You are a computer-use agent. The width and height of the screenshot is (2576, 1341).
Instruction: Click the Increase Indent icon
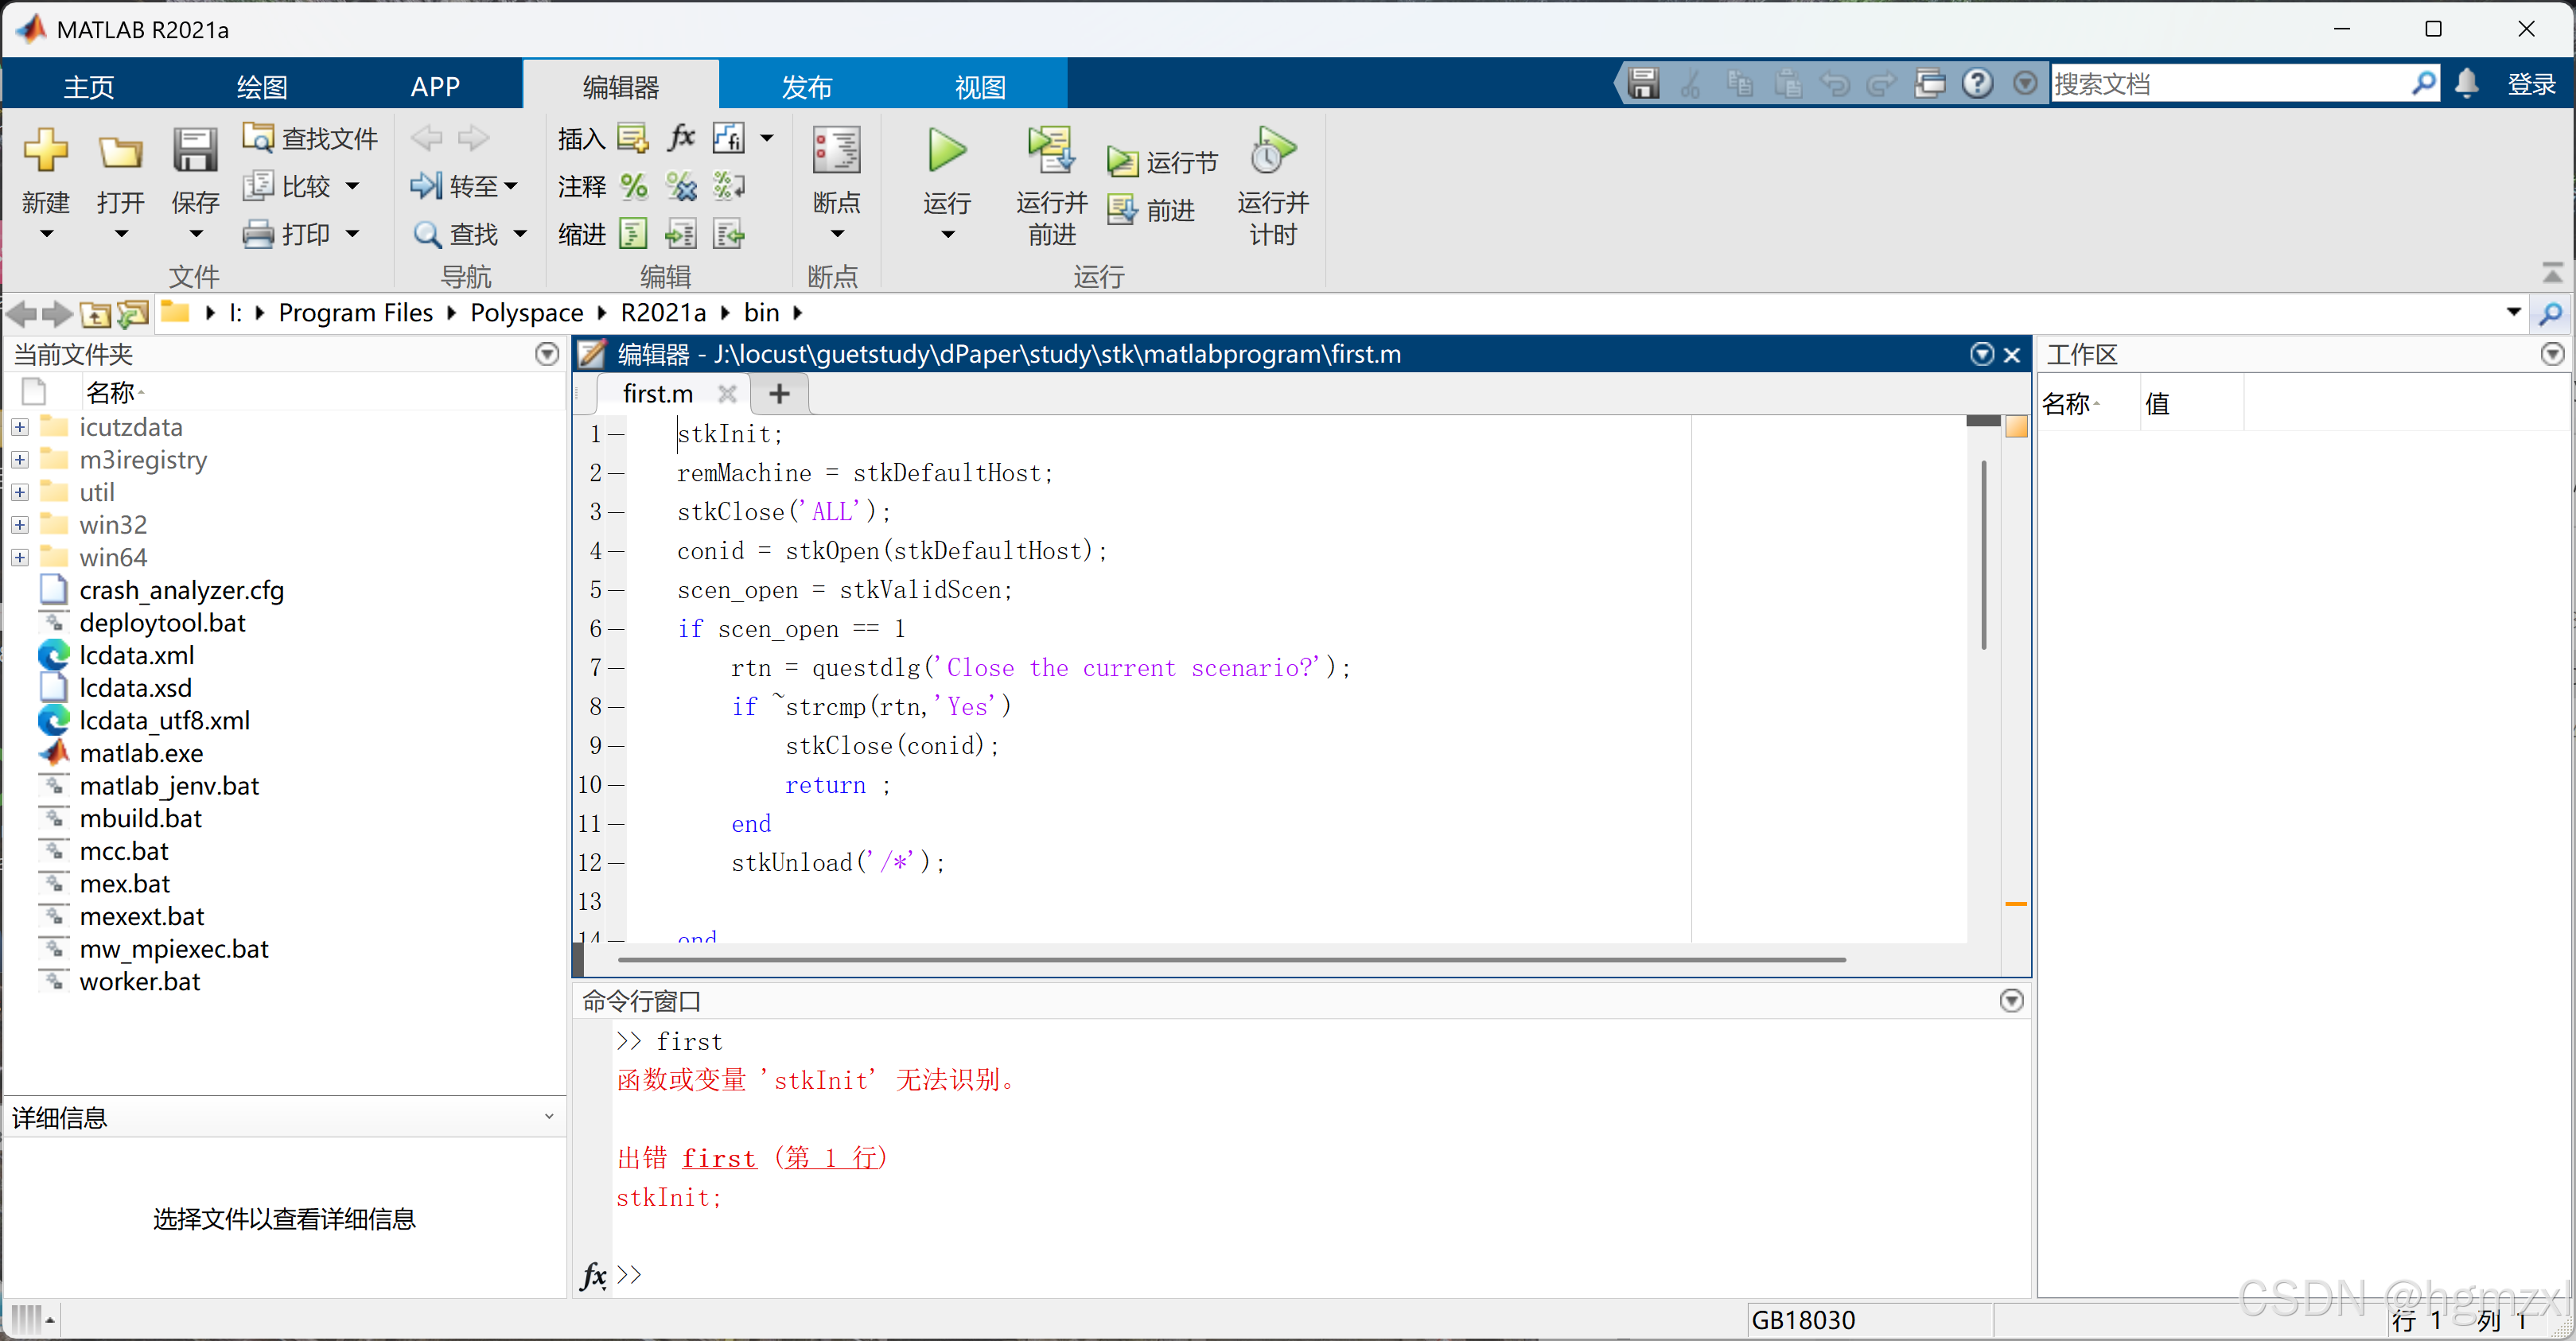[681, 234]
